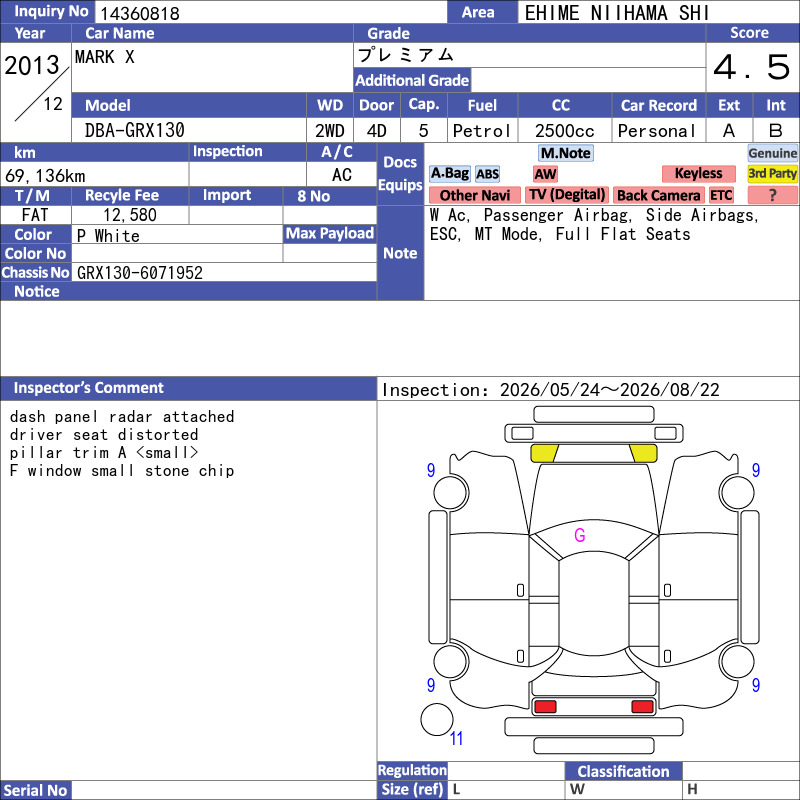Select the Other Navi badge
This screenshot has height=800, width=800.
point(474,195)
